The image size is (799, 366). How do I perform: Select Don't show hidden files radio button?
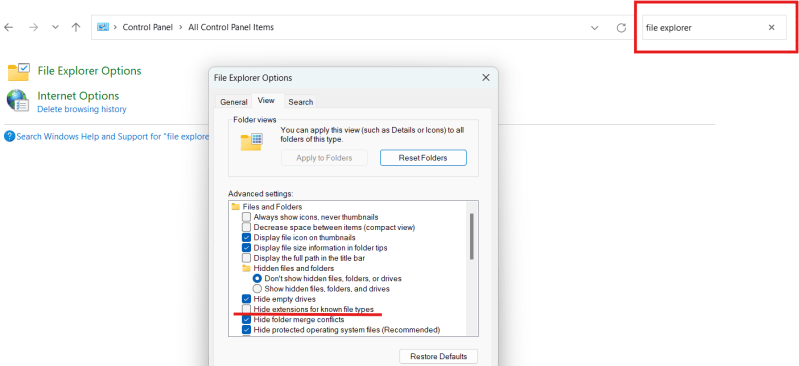click(257, 279)
